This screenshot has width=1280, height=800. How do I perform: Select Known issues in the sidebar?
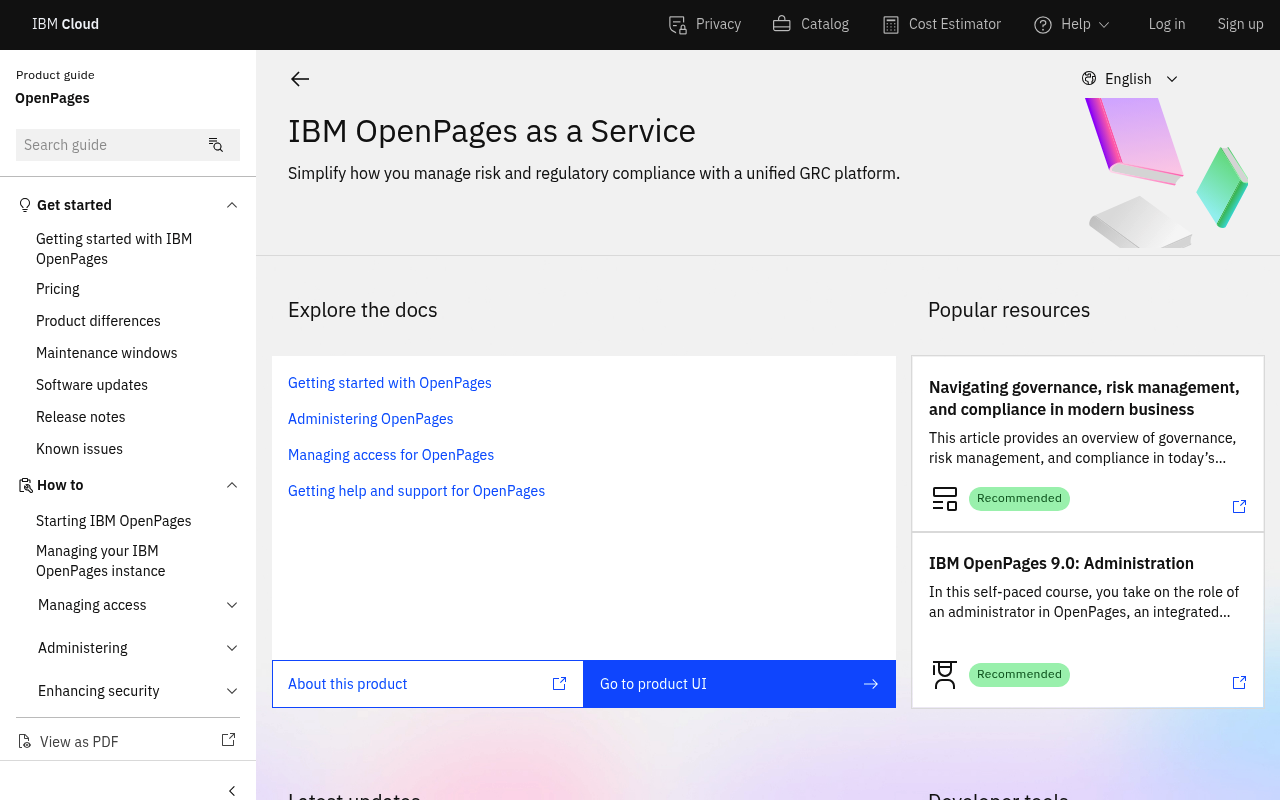pos(80,449)
